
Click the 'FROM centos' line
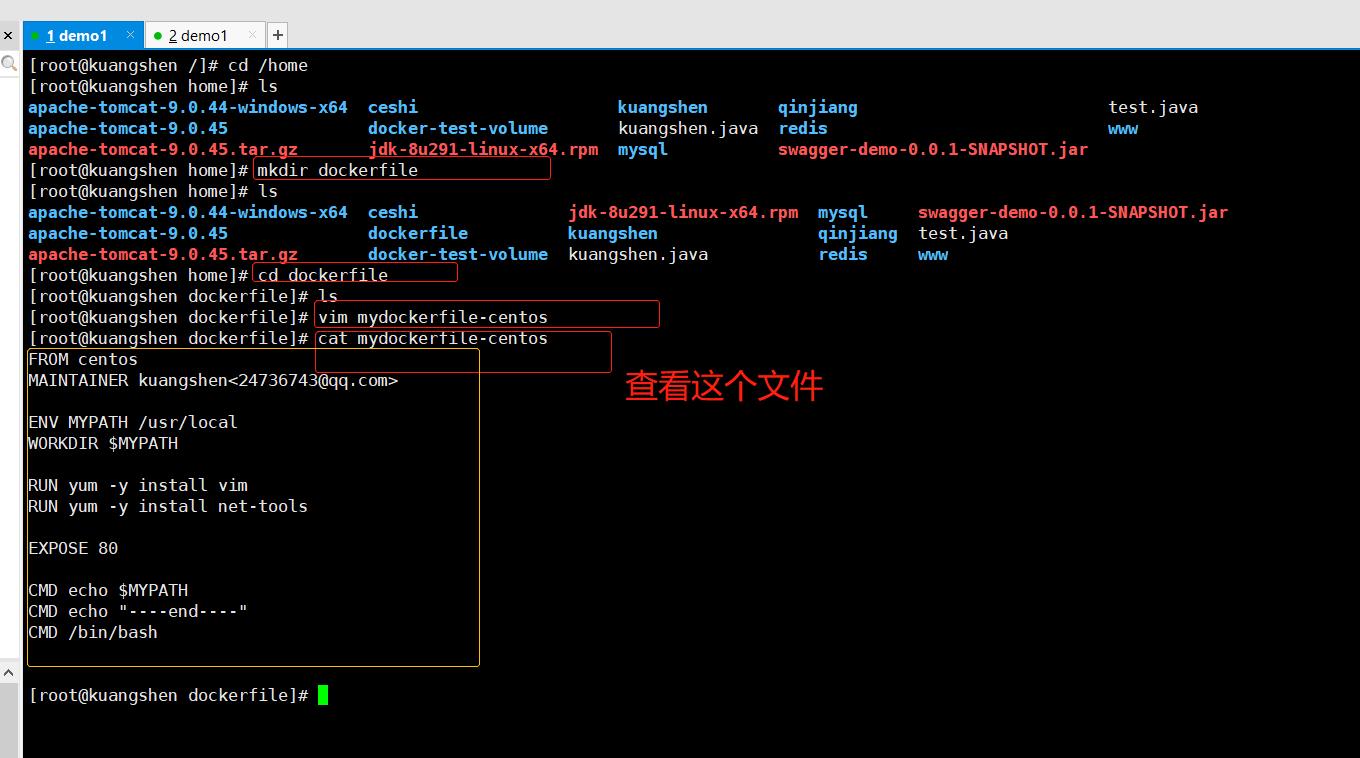pyautogui.click(x=83, y=359)
